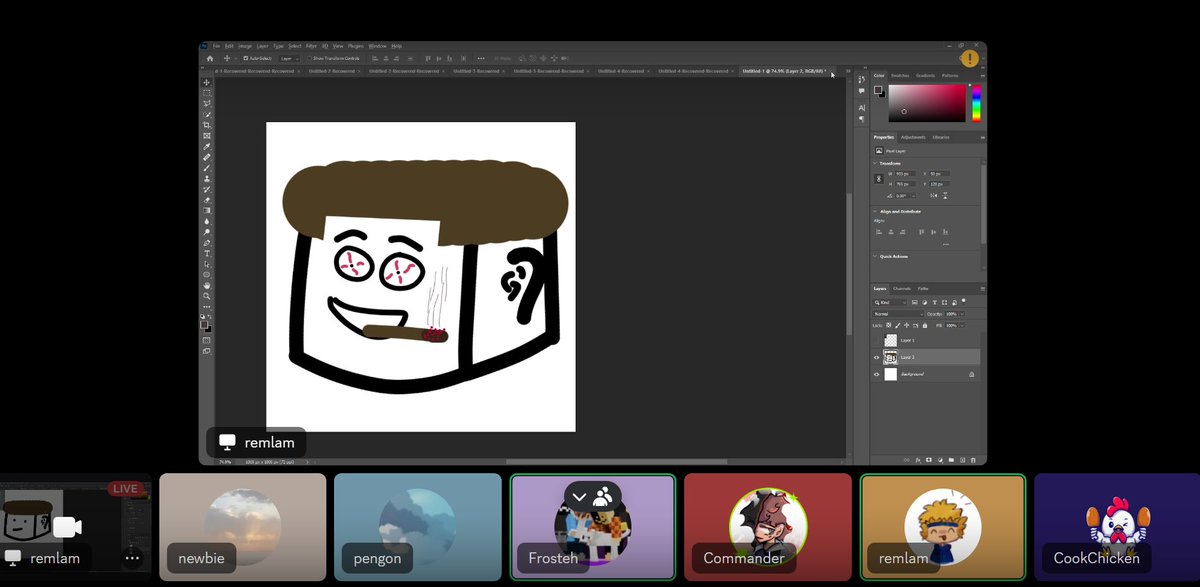Image resolution: width=1200 pixels, height=587 pixels.
Task: Click the flip horizontal icon in Properties
Action: 934,196
